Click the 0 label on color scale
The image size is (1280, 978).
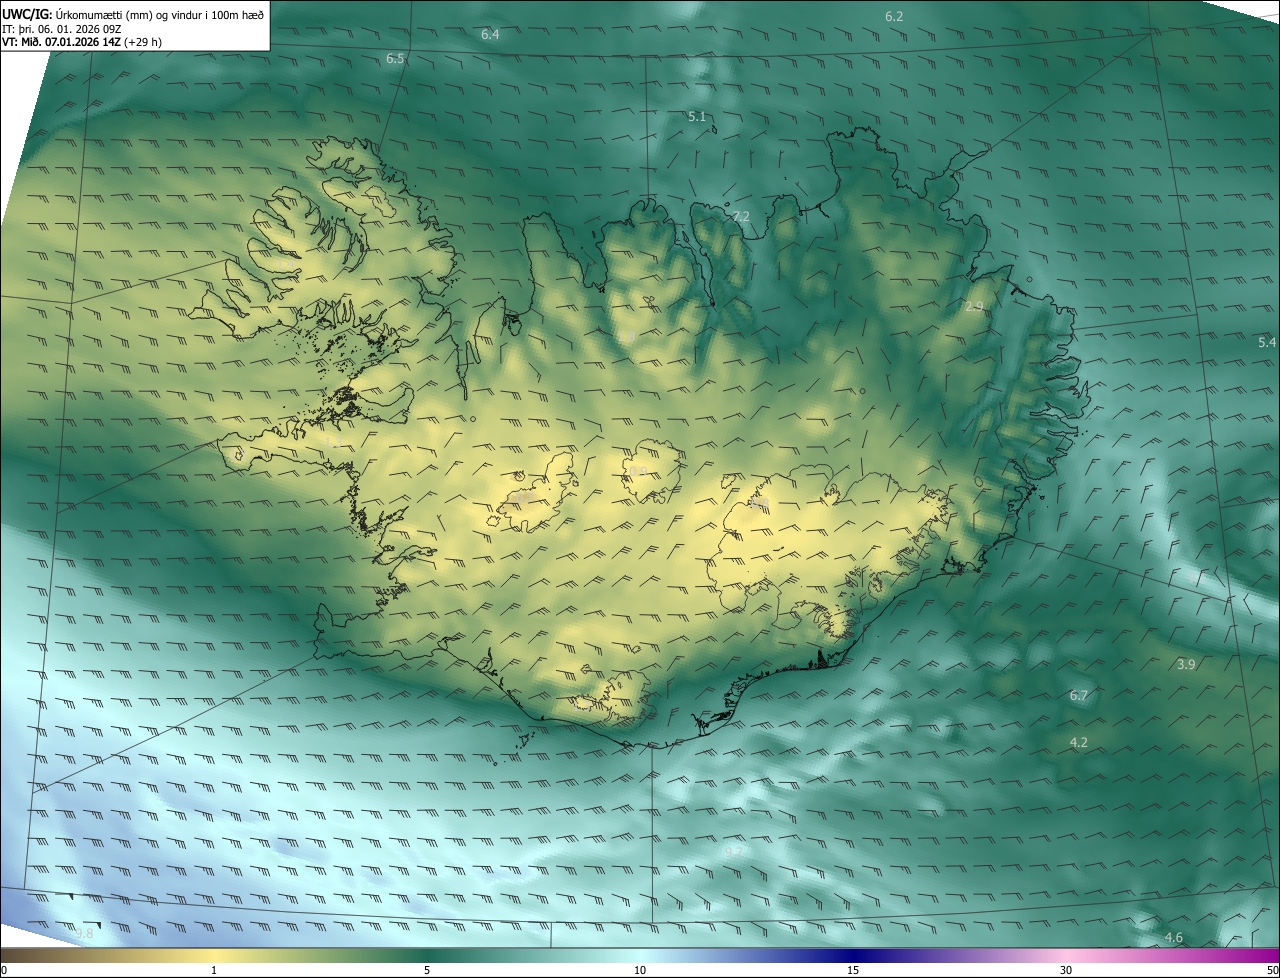4,970
